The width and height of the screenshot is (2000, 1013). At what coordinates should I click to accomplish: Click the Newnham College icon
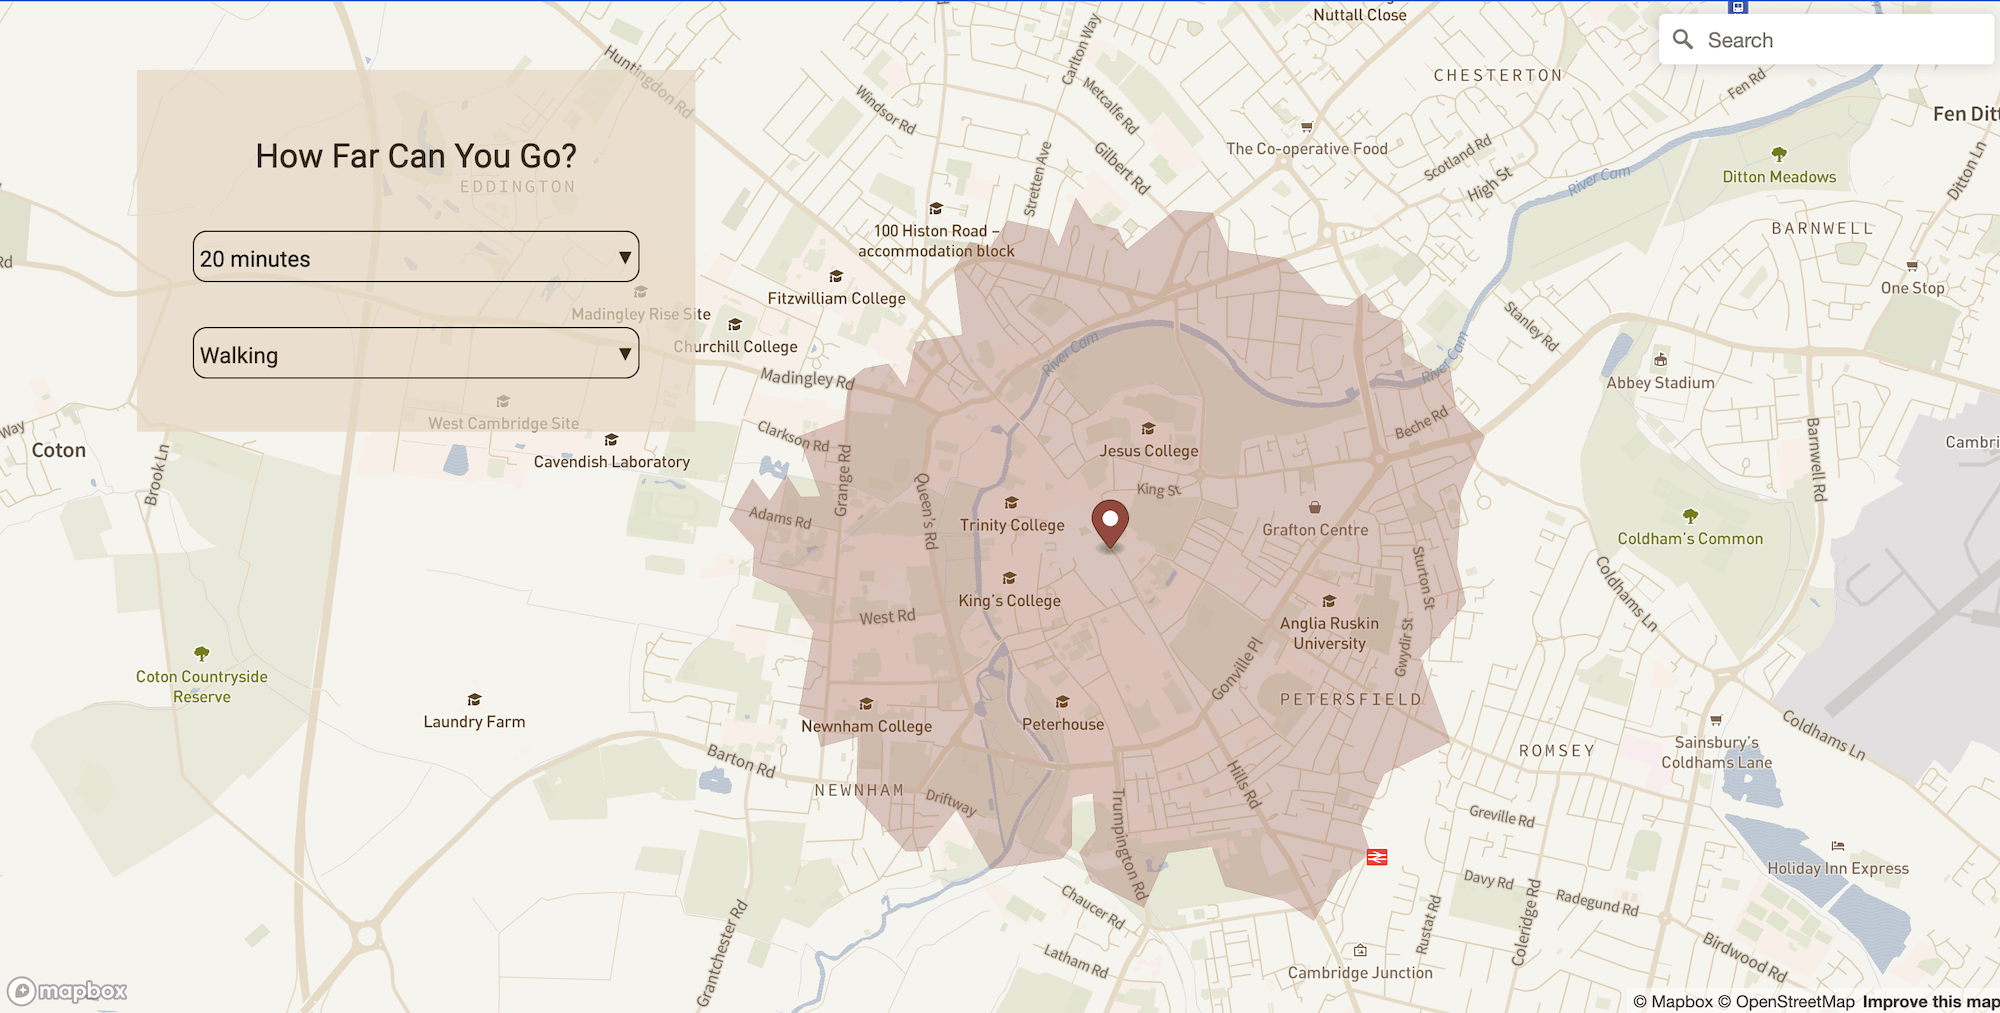865,703
